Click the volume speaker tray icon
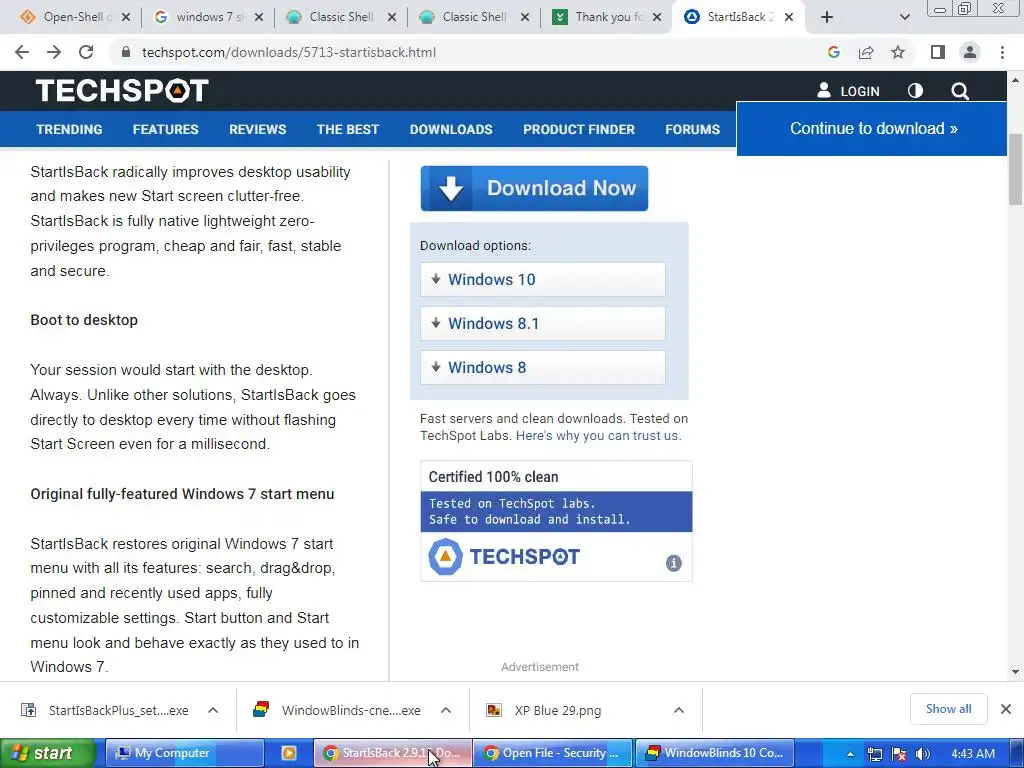Viewport: 1024px width, 768px height. click(x=922, y=754)
